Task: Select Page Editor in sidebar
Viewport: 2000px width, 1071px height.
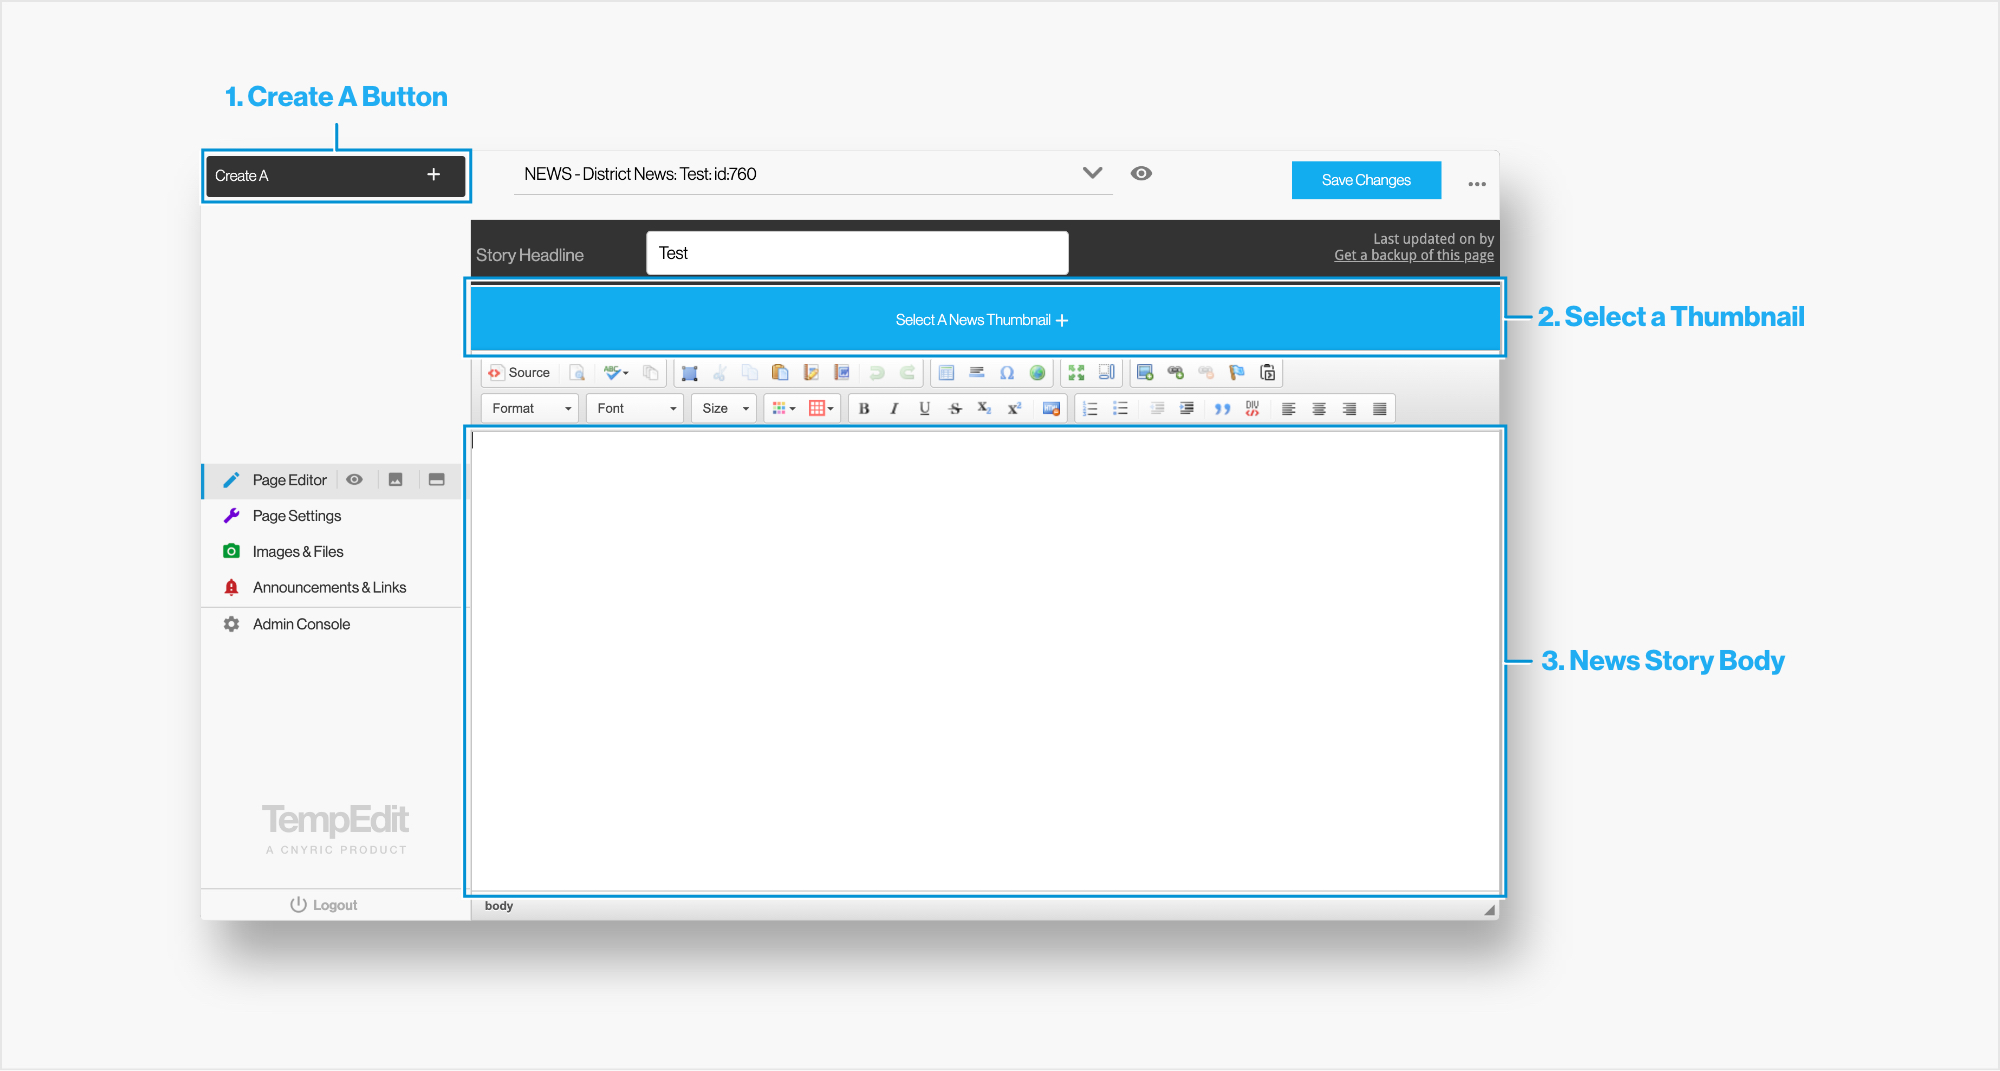Action: [x=290, y=480]
